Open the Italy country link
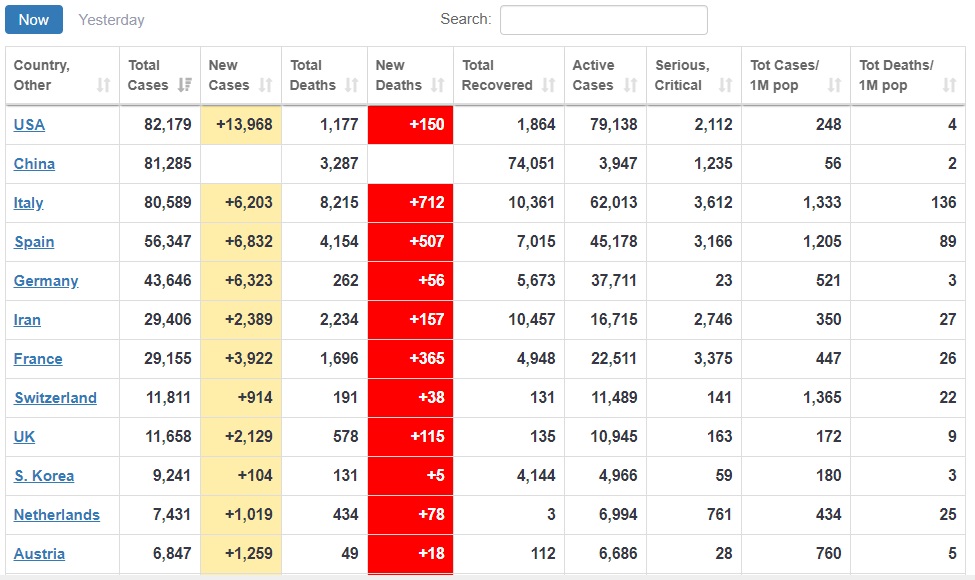This screenshot has height=580, width=975. (x=29, y=203)
